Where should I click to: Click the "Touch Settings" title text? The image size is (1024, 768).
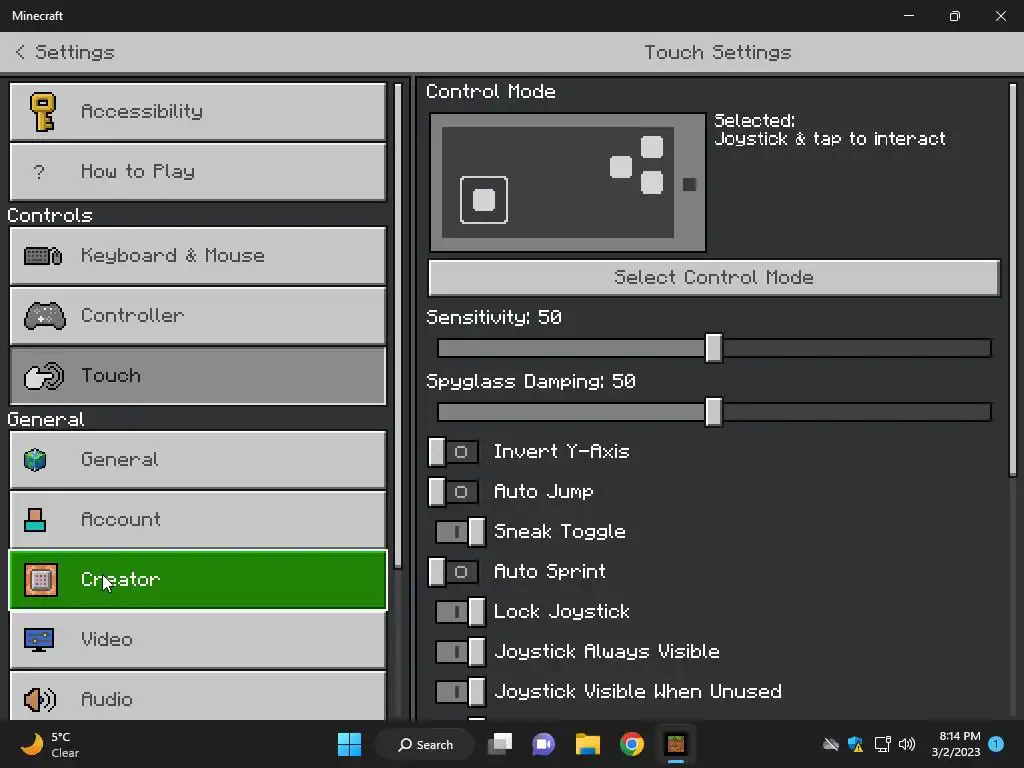(x=718, y=52)
